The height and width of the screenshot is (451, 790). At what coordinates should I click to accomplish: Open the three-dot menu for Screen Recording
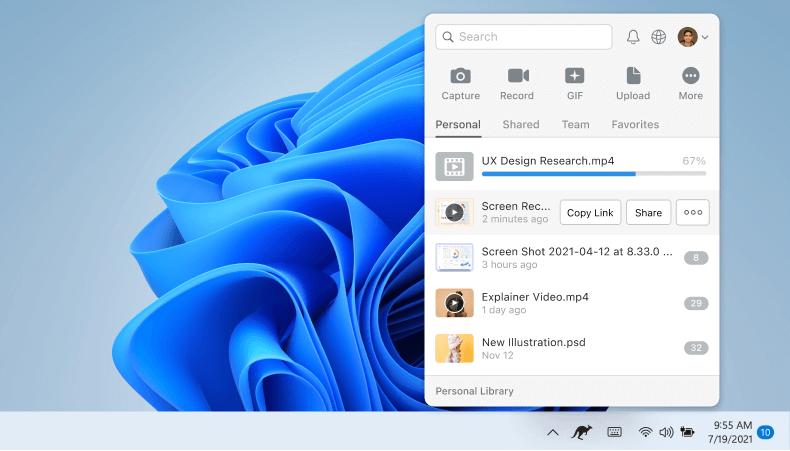692,212
